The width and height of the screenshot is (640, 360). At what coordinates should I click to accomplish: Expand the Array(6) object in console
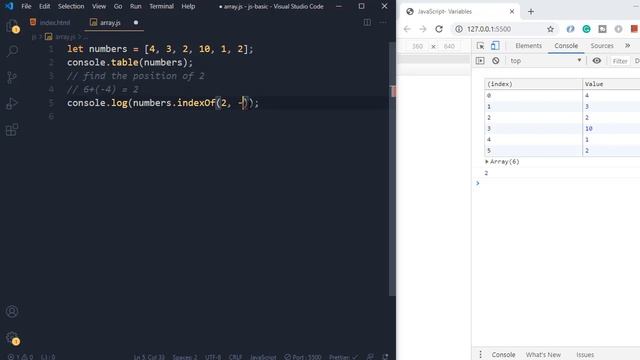487,162
